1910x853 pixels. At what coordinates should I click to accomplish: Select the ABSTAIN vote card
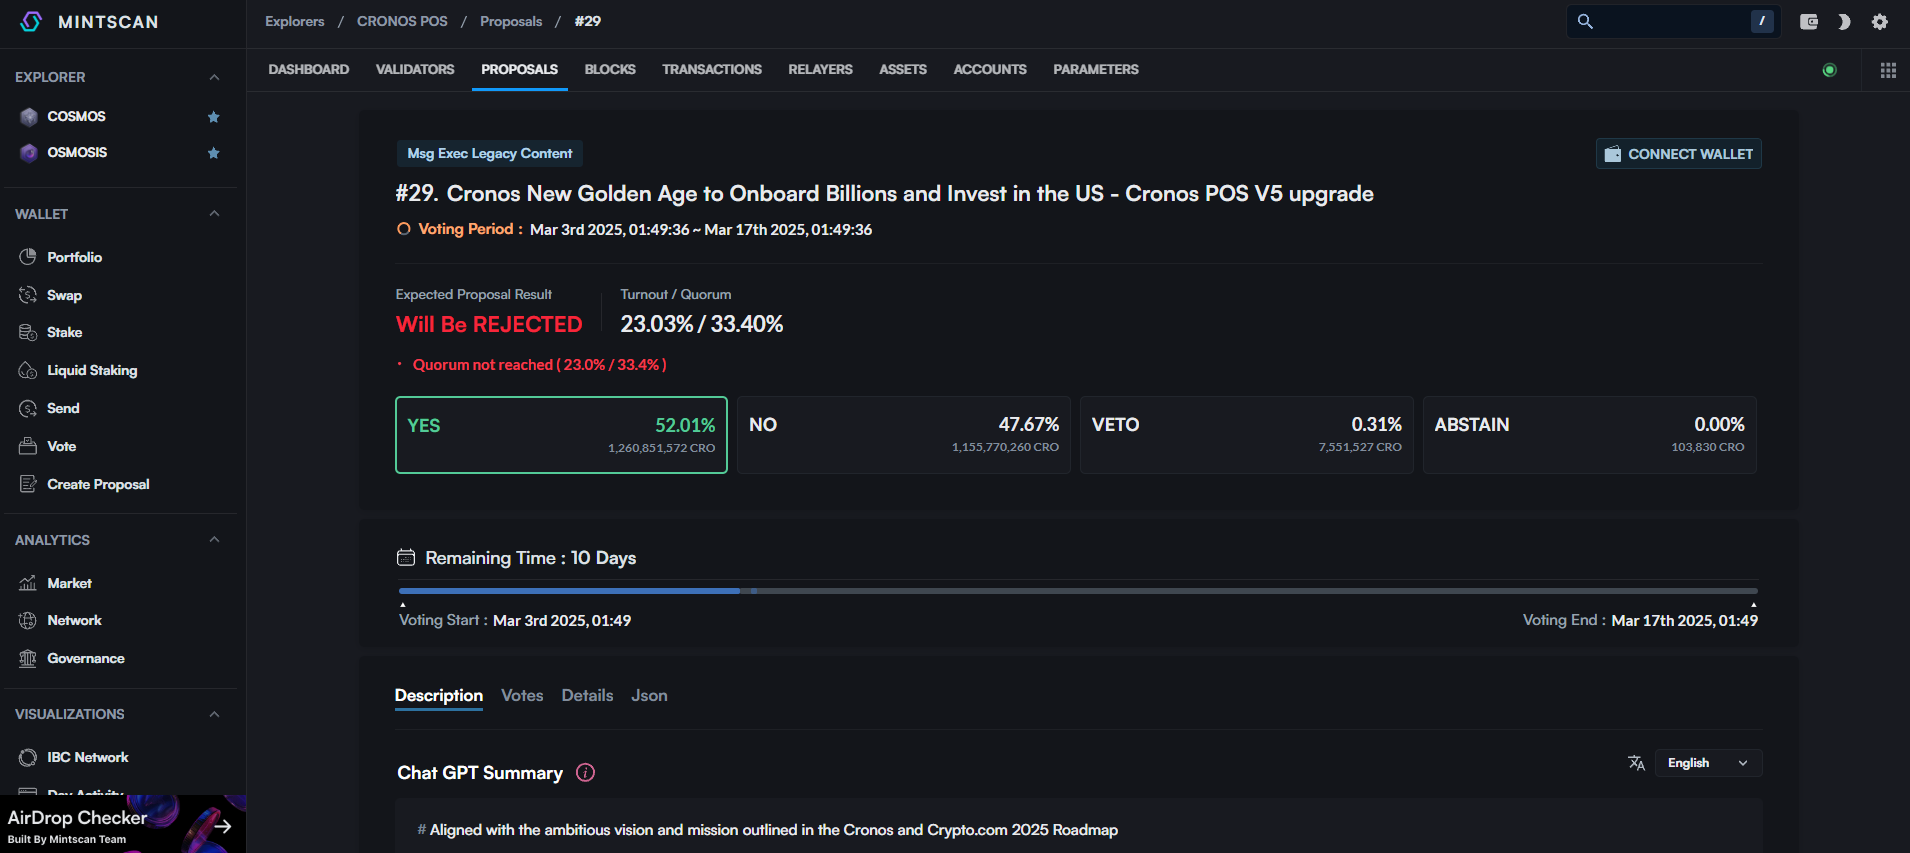pyautogui.click(x=1590, y=435)
